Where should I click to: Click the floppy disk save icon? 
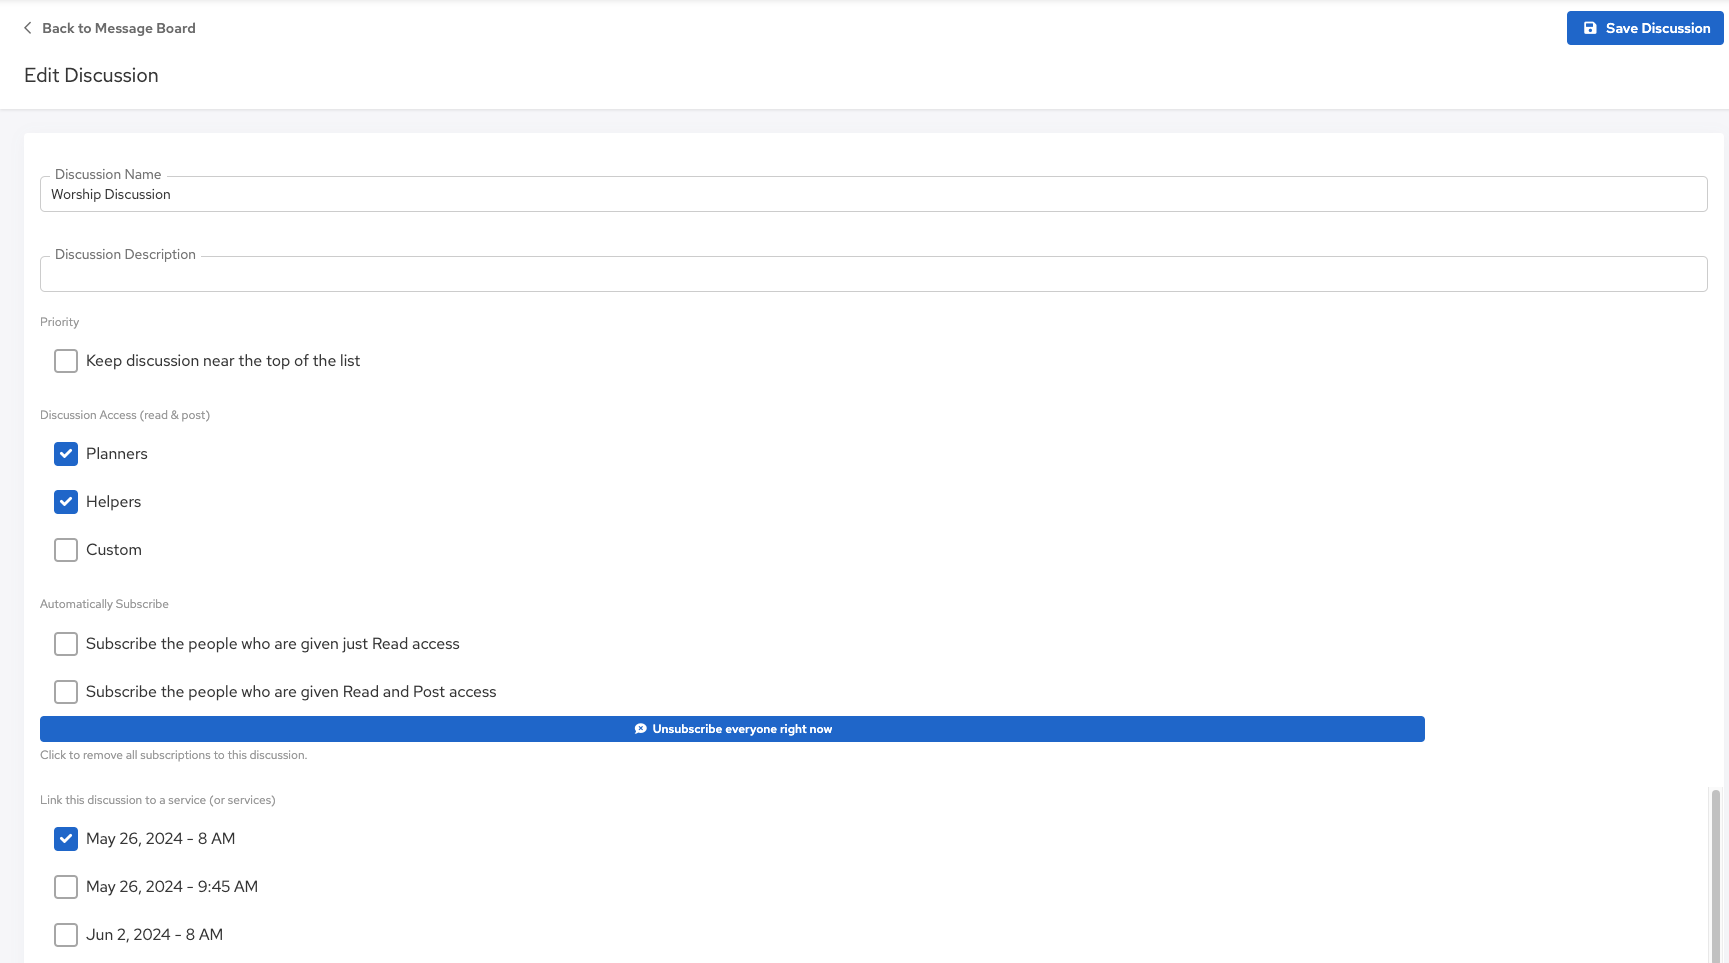pyautogui.click(x=1590, y=28)
